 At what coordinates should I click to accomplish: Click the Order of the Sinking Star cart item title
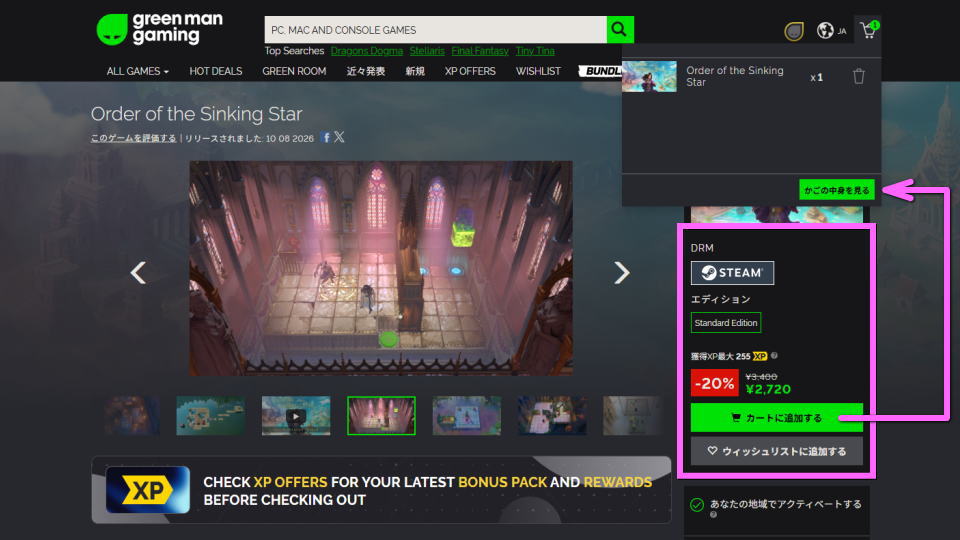(x=735, y=76)
